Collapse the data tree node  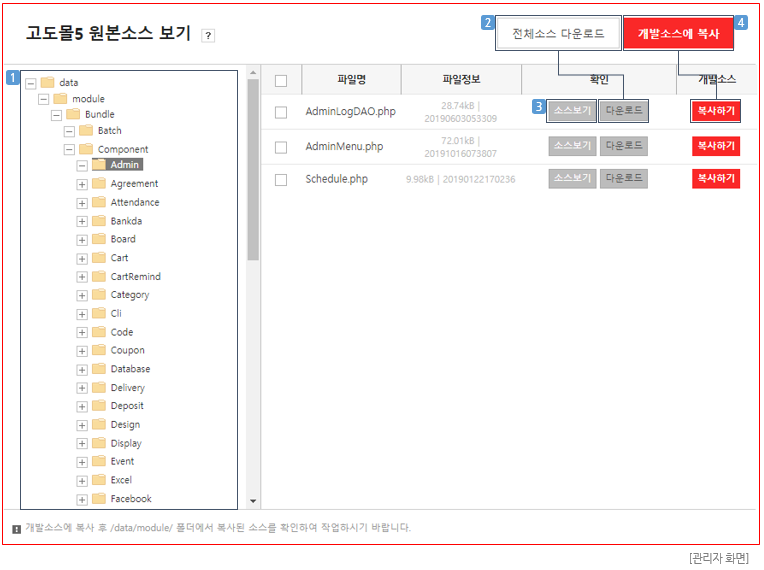tap(31, 83)
